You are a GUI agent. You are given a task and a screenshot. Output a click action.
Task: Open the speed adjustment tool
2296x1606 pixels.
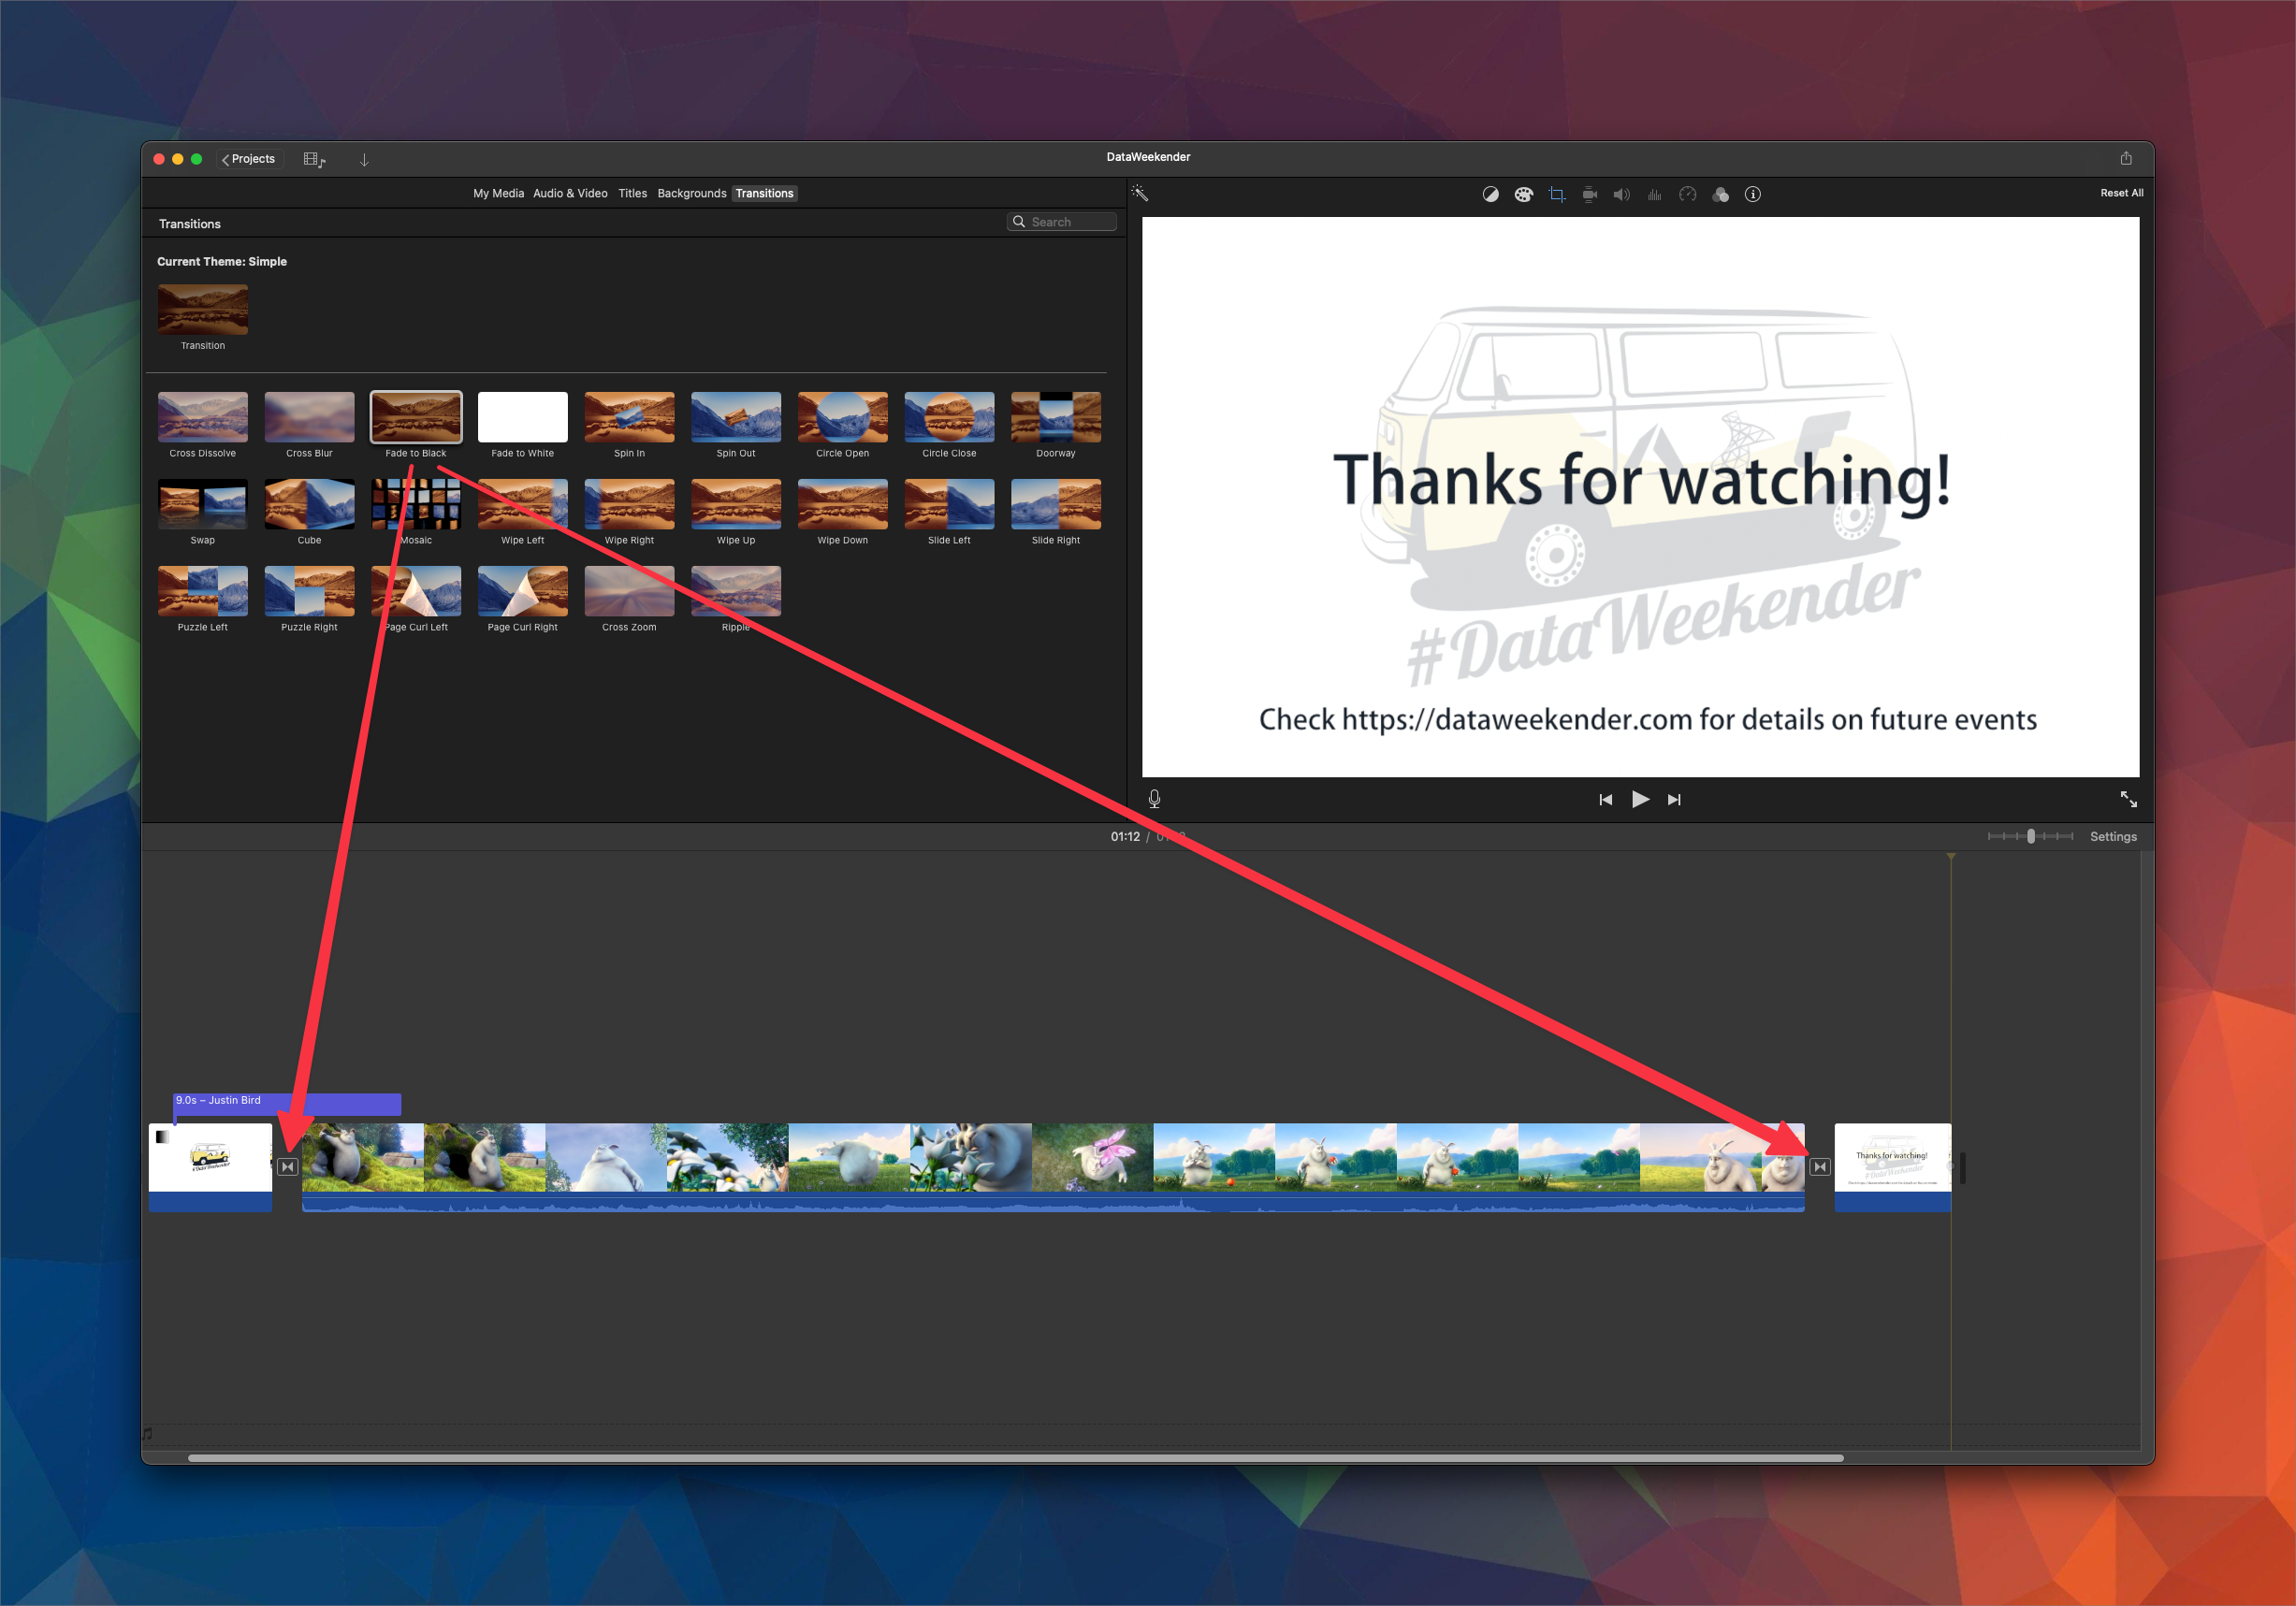pos(1687,194)
